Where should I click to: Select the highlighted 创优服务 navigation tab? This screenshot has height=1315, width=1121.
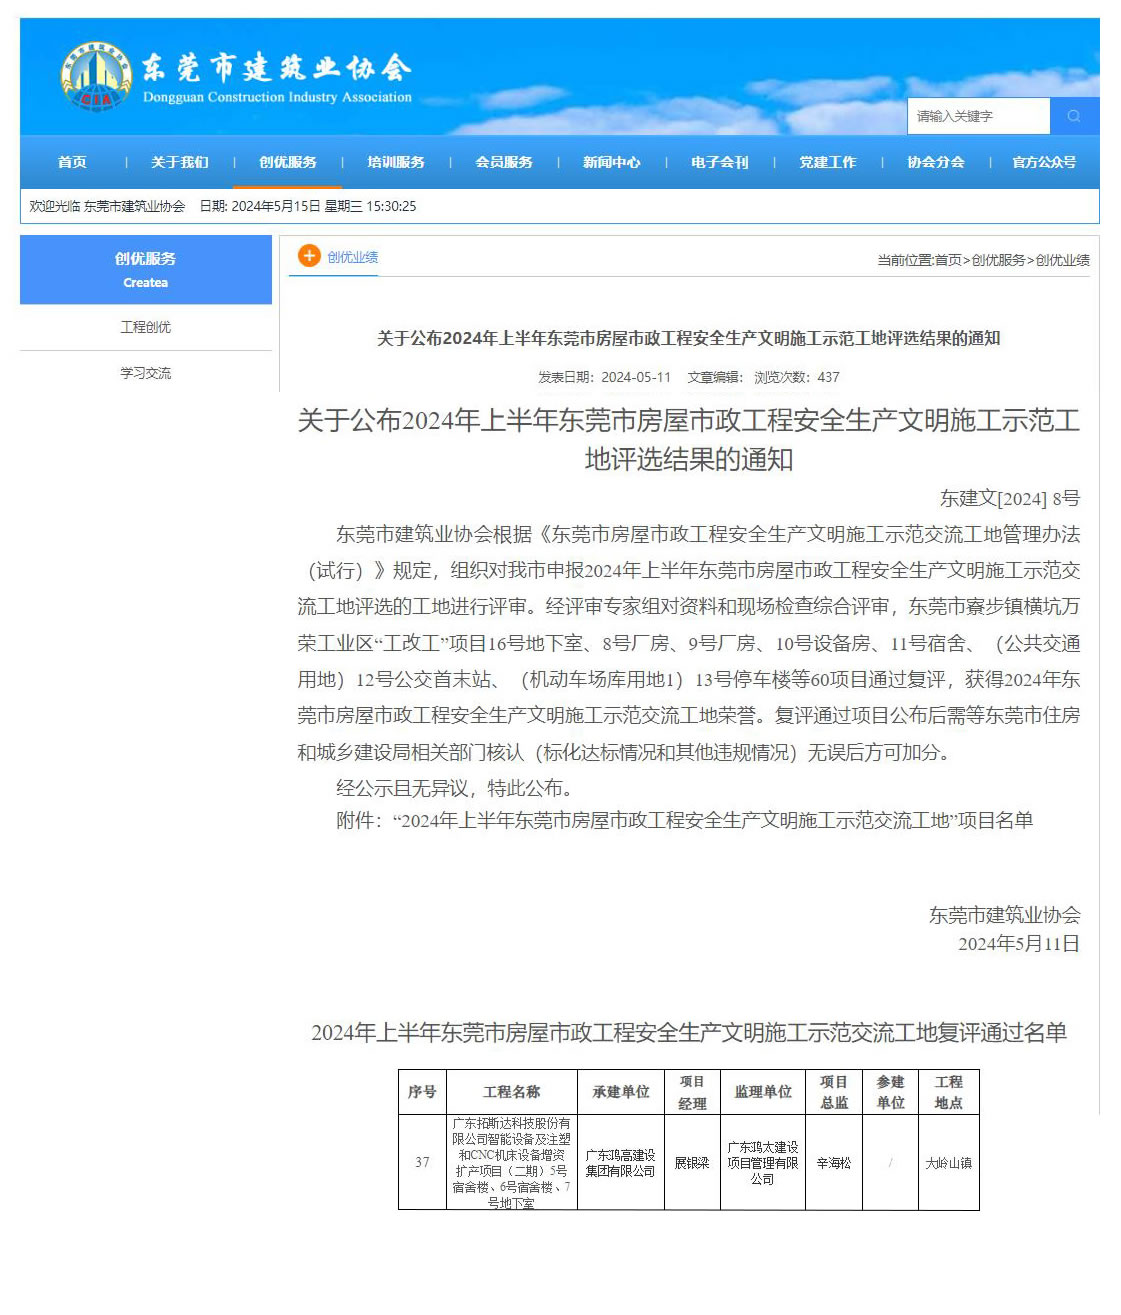pyautogui.click(x=288, y=162)
